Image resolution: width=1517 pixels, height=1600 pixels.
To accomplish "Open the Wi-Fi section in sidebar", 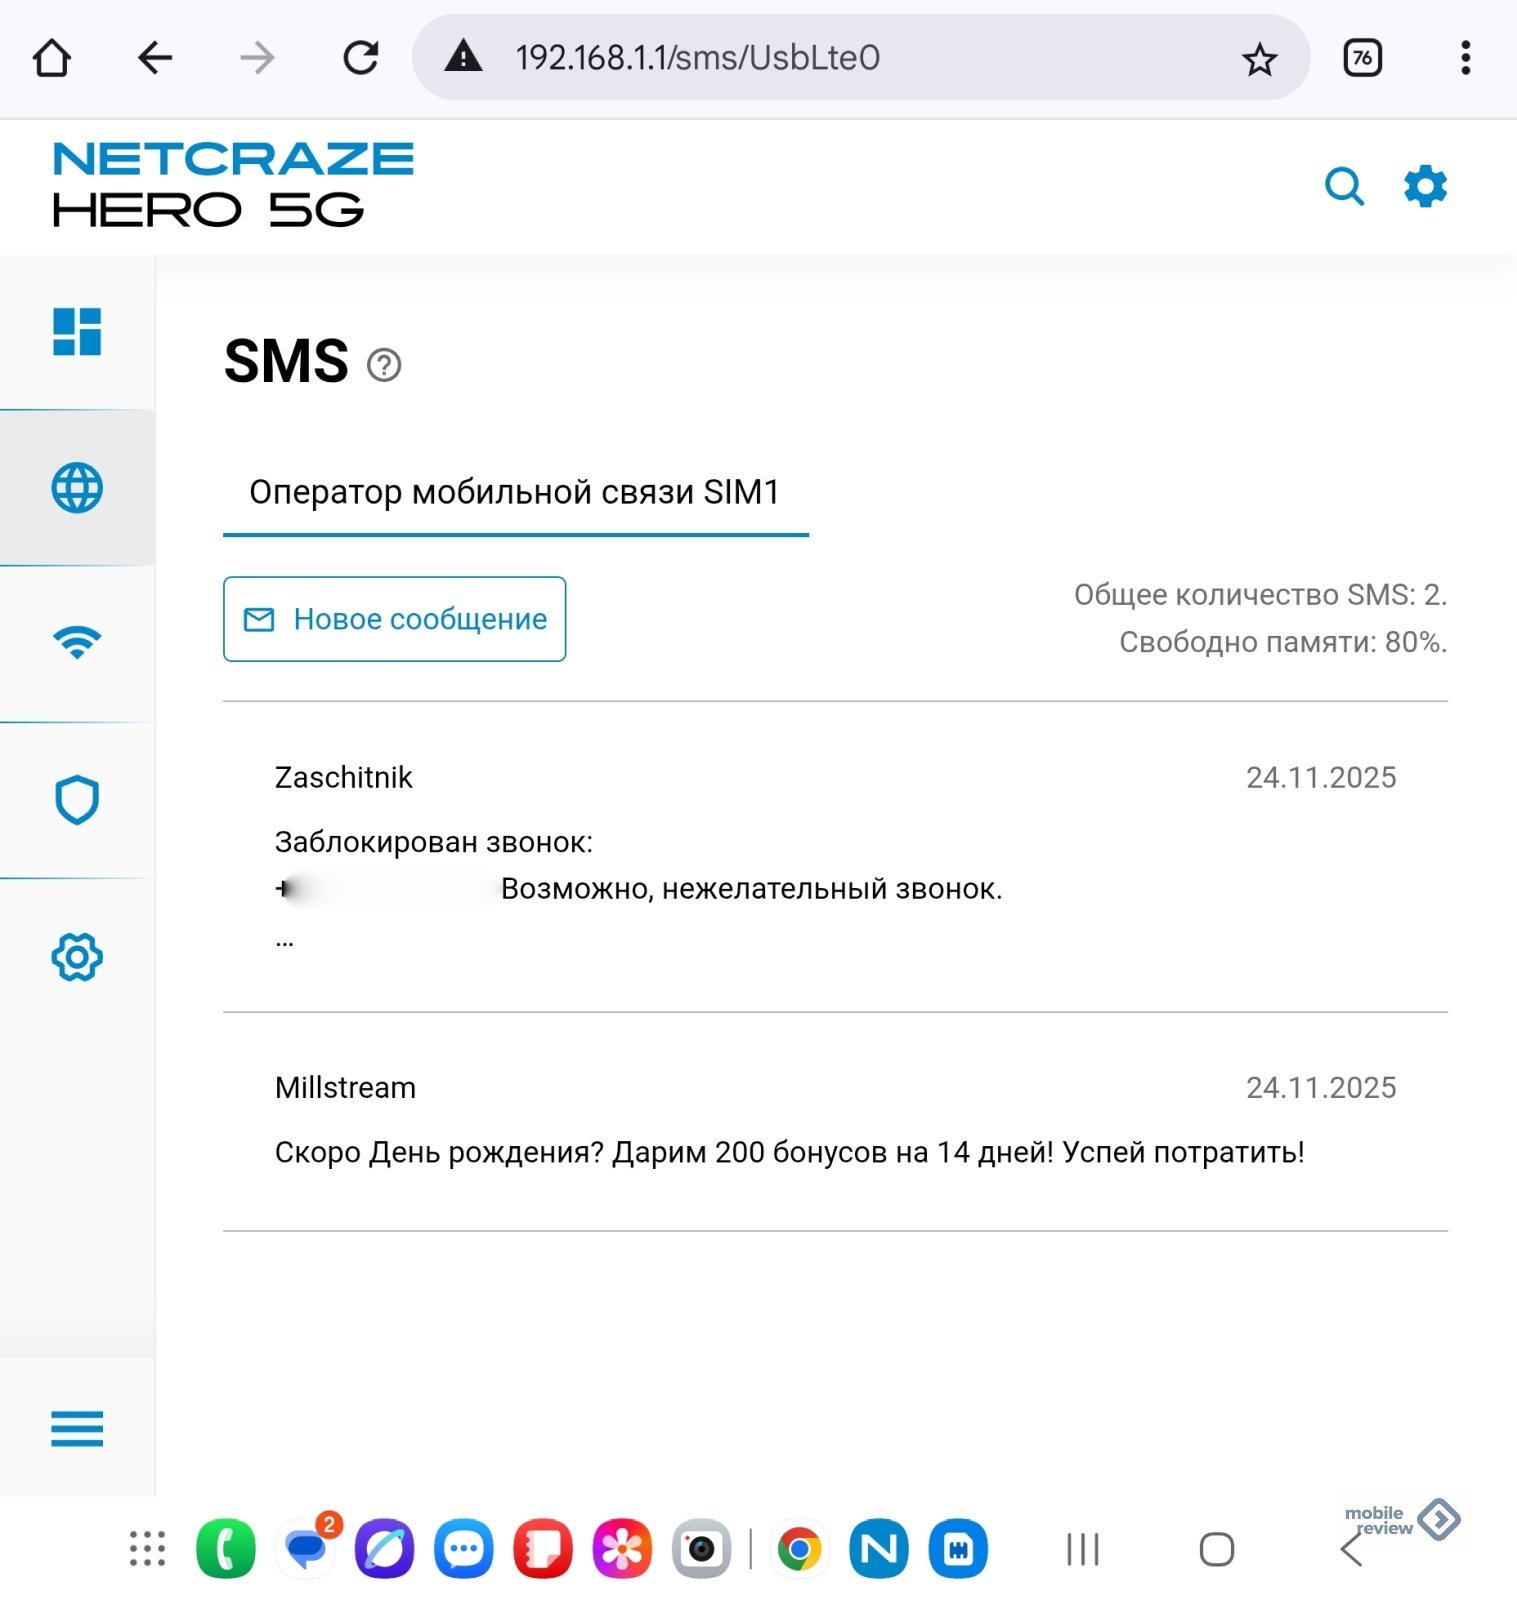I will (x=77, y=643).
